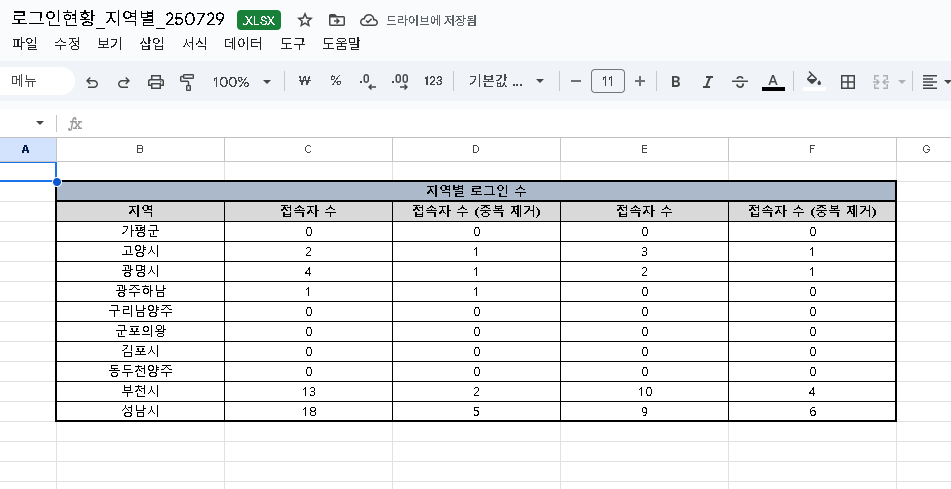Screen dimensions: 951x489
Task: Increase font size with plus button
Action: [x=640, y=81]
